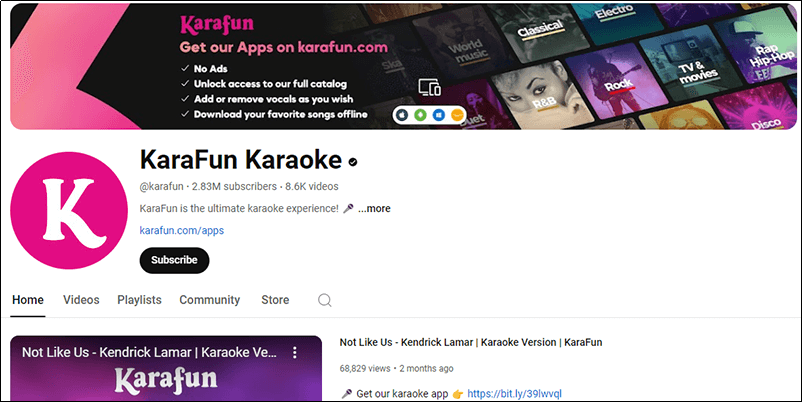Switch to the Home tab

pos(28,300)
